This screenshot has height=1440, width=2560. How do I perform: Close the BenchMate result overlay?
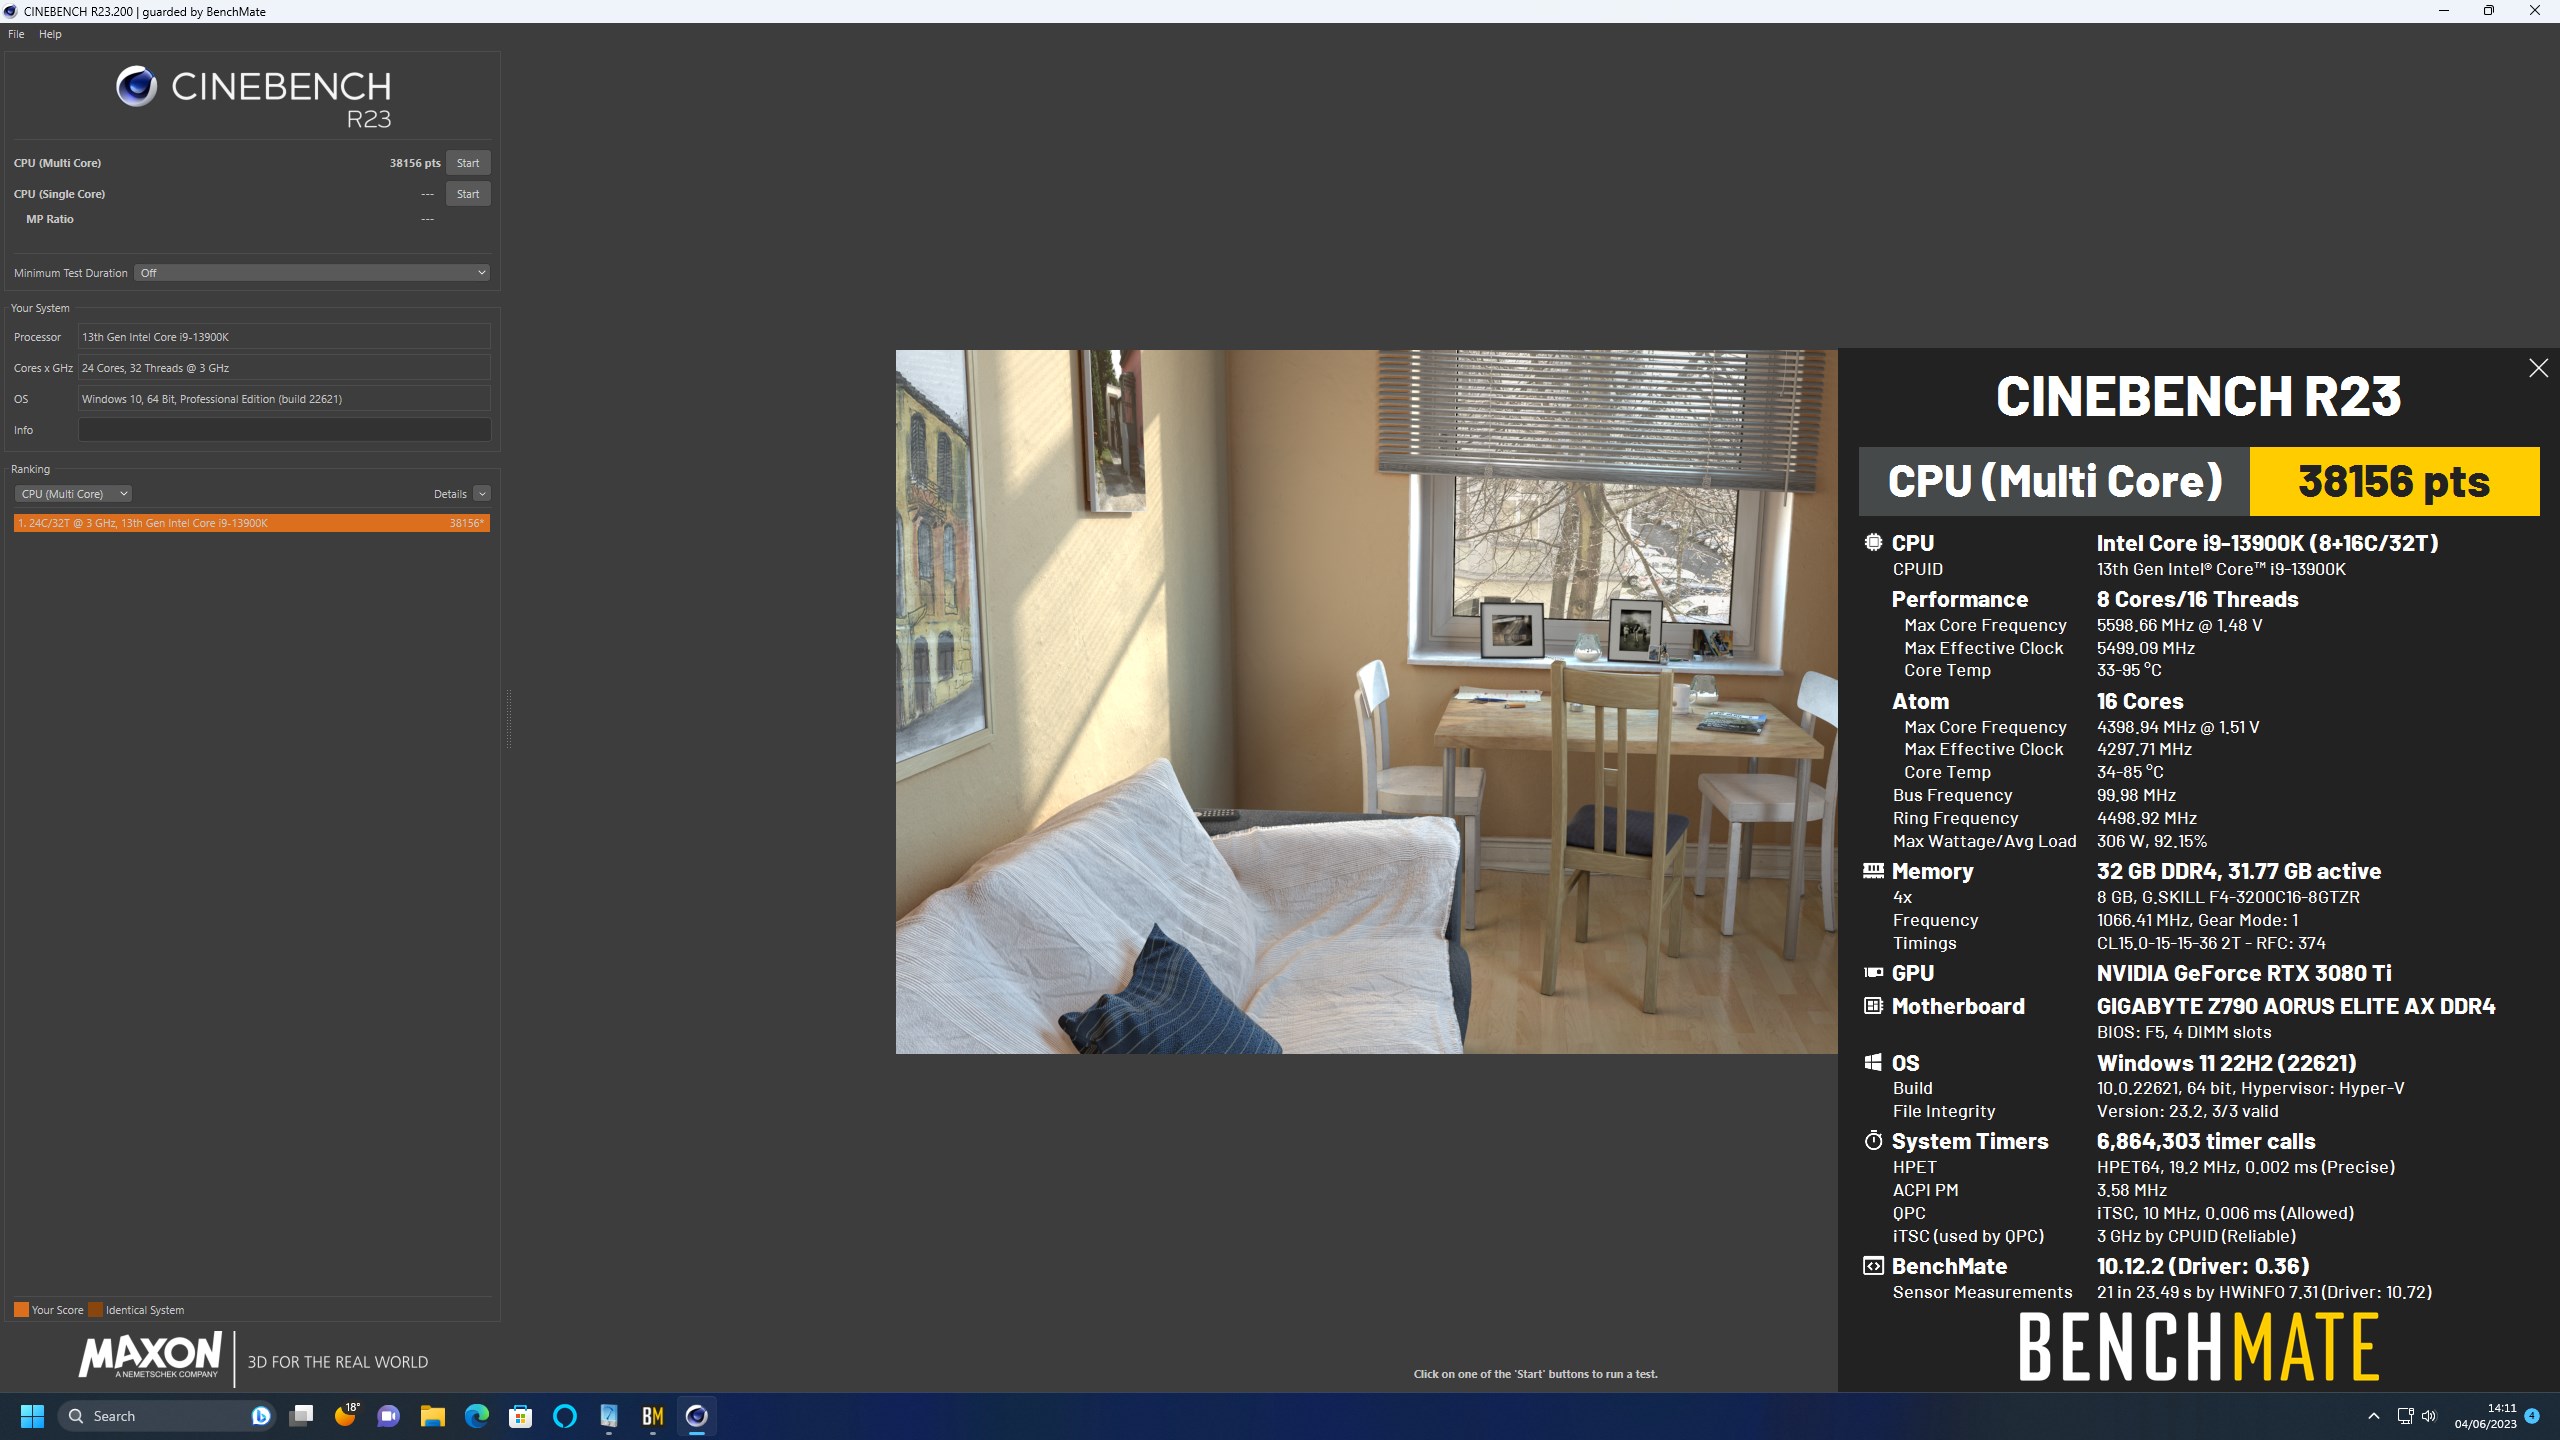(2538, 368)
